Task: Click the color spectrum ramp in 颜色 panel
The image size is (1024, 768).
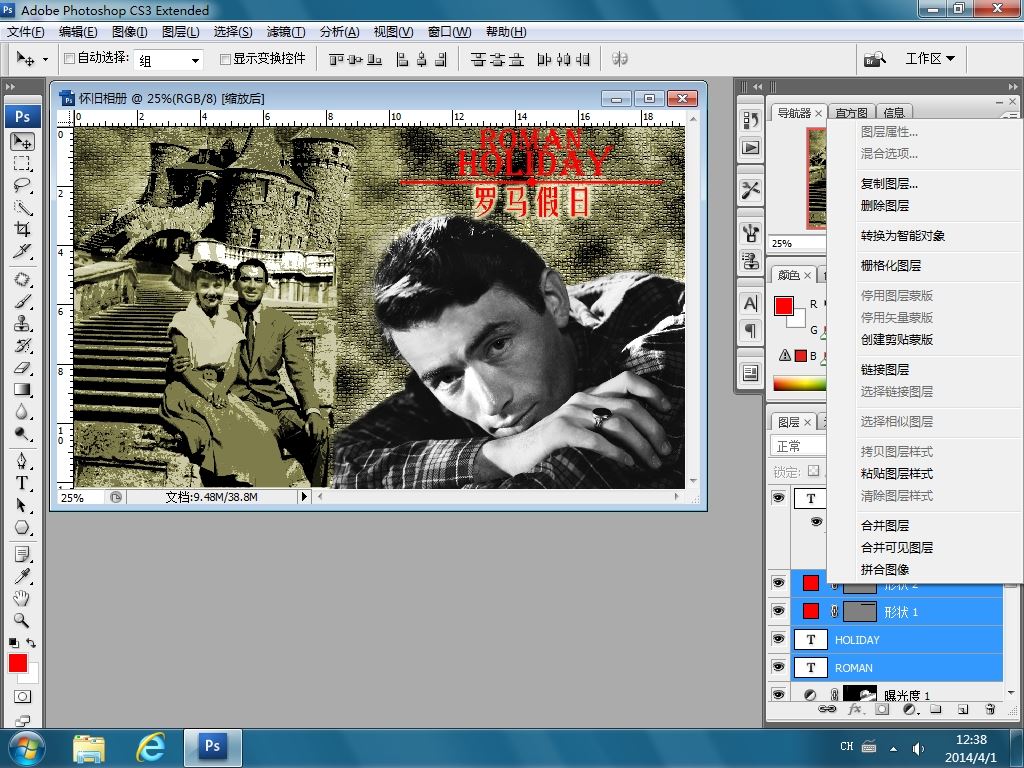Action: coord(799,383)
